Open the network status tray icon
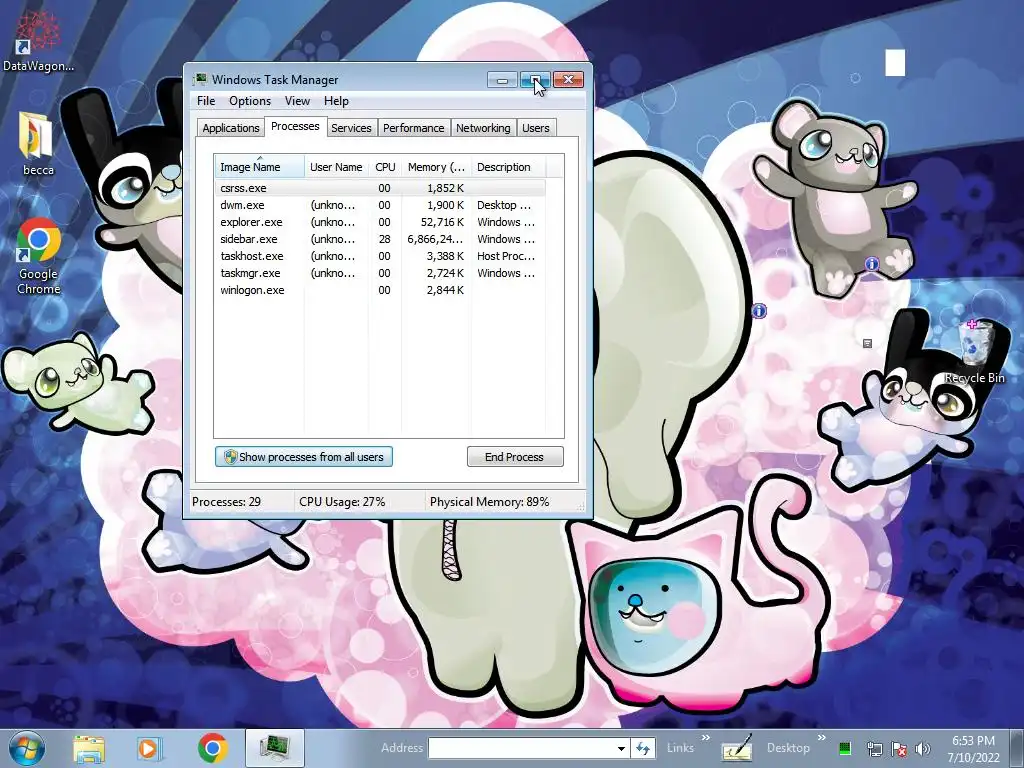 tap(874, 748)
